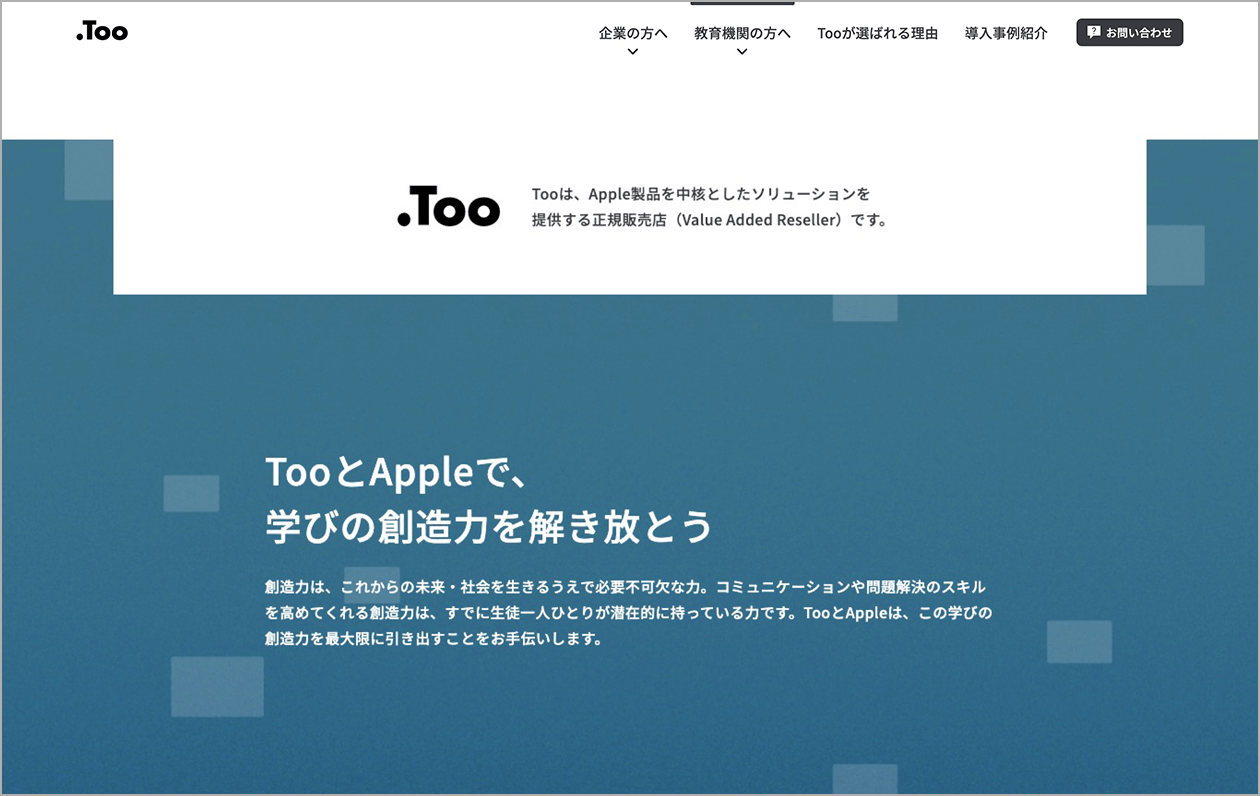Go to Tooが選ばれる理由 page
The width and height of the screenshot is (1260, 796).
(x=878, y=33)
